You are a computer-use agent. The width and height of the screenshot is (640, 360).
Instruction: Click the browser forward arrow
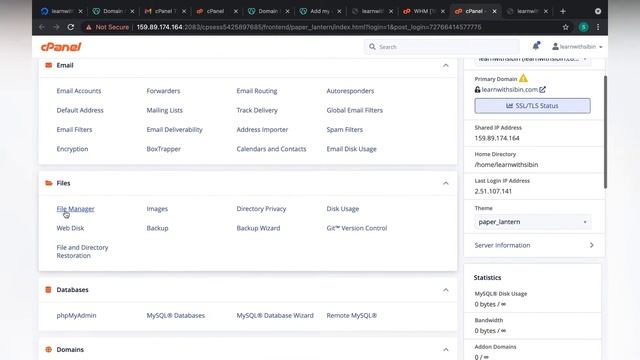coord(56,27)
